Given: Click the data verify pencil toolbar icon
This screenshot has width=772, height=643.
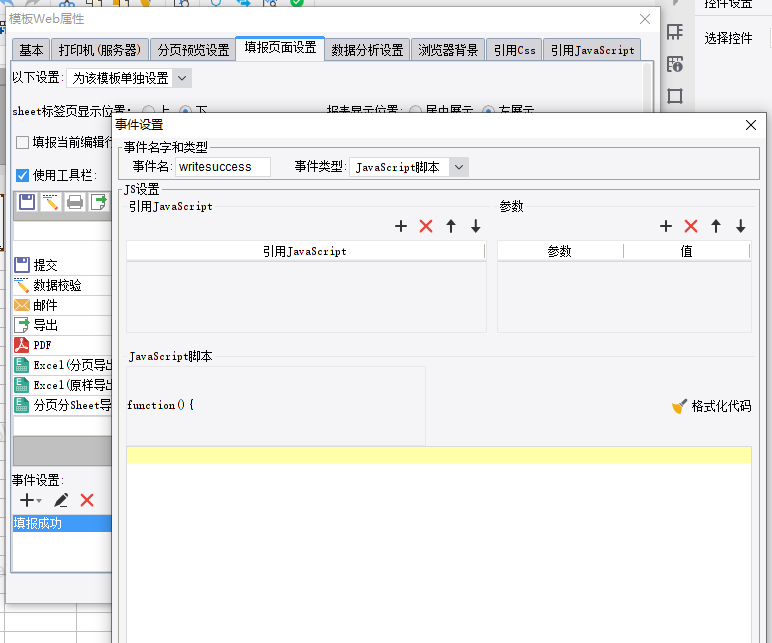Looking at the screenshot, I should (x=51, y=202).
